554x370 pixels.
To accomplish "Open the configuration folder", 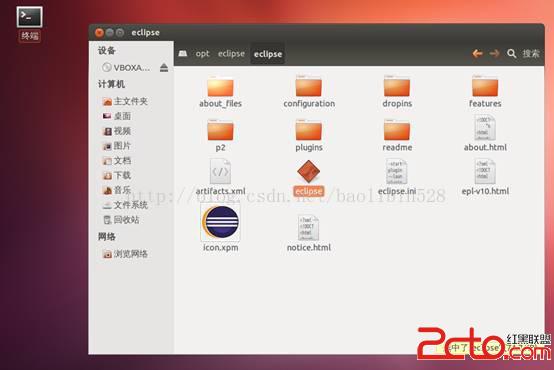I will coord(308,86).
